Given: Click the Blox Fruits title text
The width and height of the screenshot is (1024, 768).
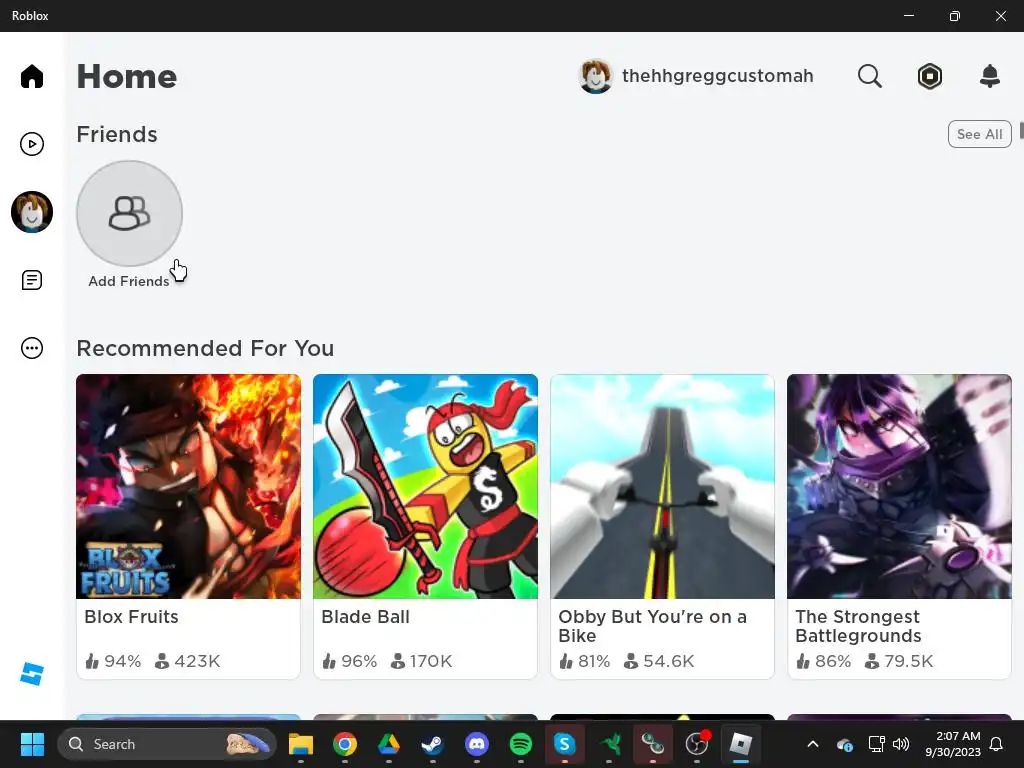Looking at the screenshot, I should [131, 616].
